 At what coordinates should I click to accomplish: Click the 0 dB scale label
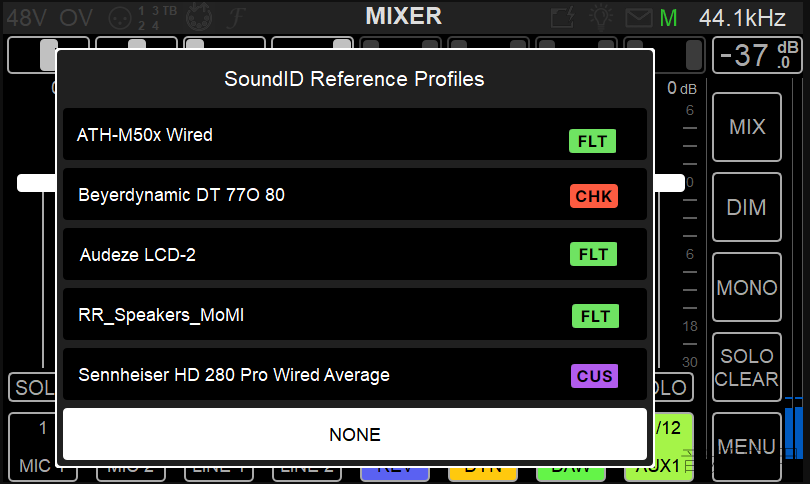[681, 88]
